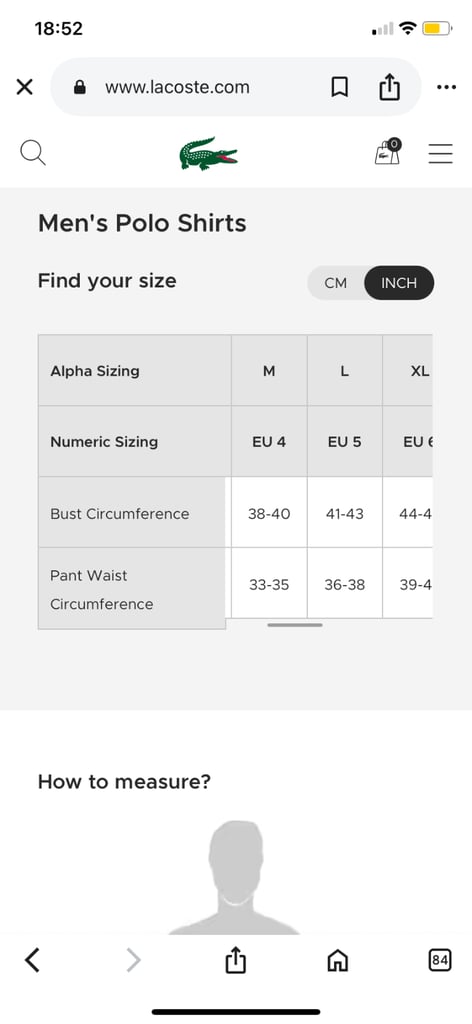Tap the EU 5 numeric sizing cell
The width and height of the screenshot is (472, 1024).
pyautogui.click(x=345, y=441)
